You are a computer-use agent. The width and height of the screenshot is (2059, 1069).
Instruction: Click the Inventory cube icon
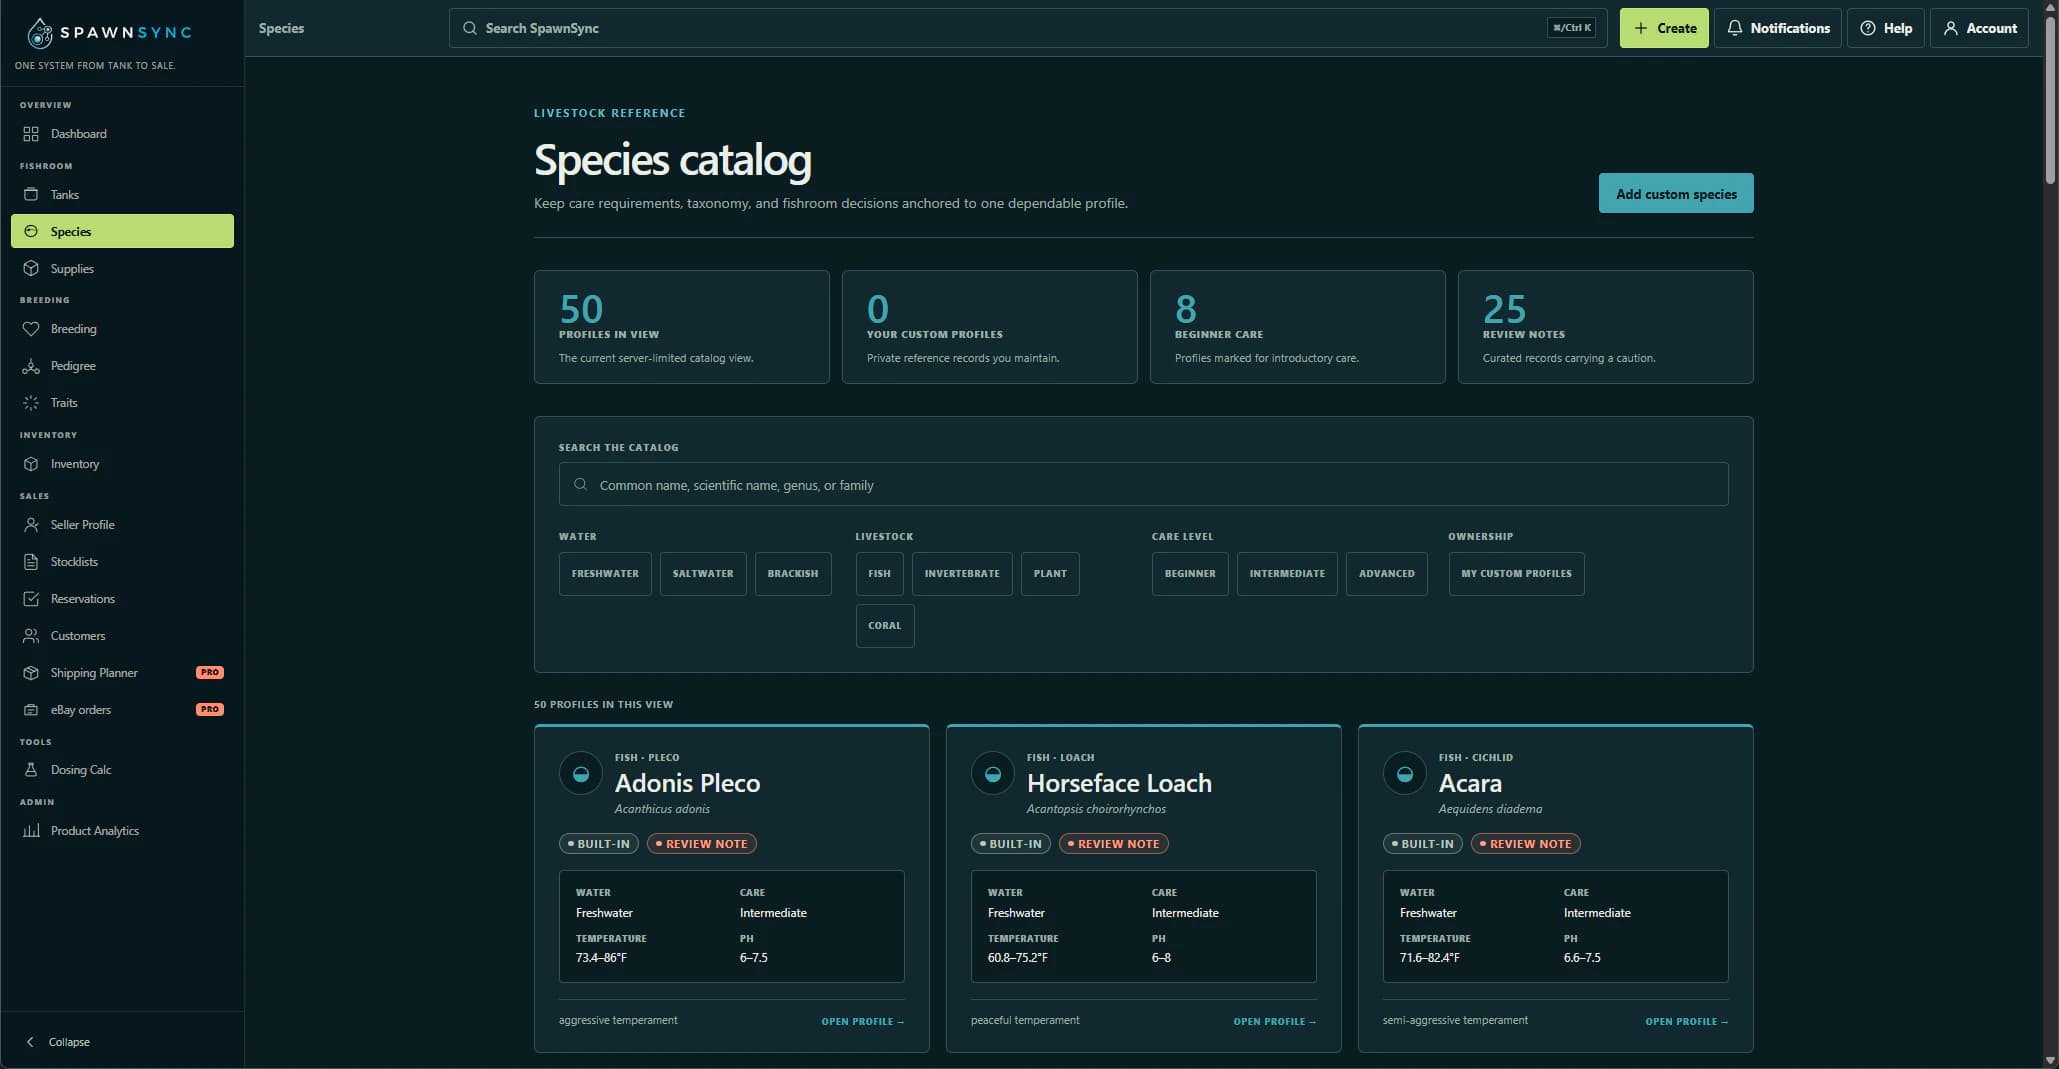tap(31, 464)
